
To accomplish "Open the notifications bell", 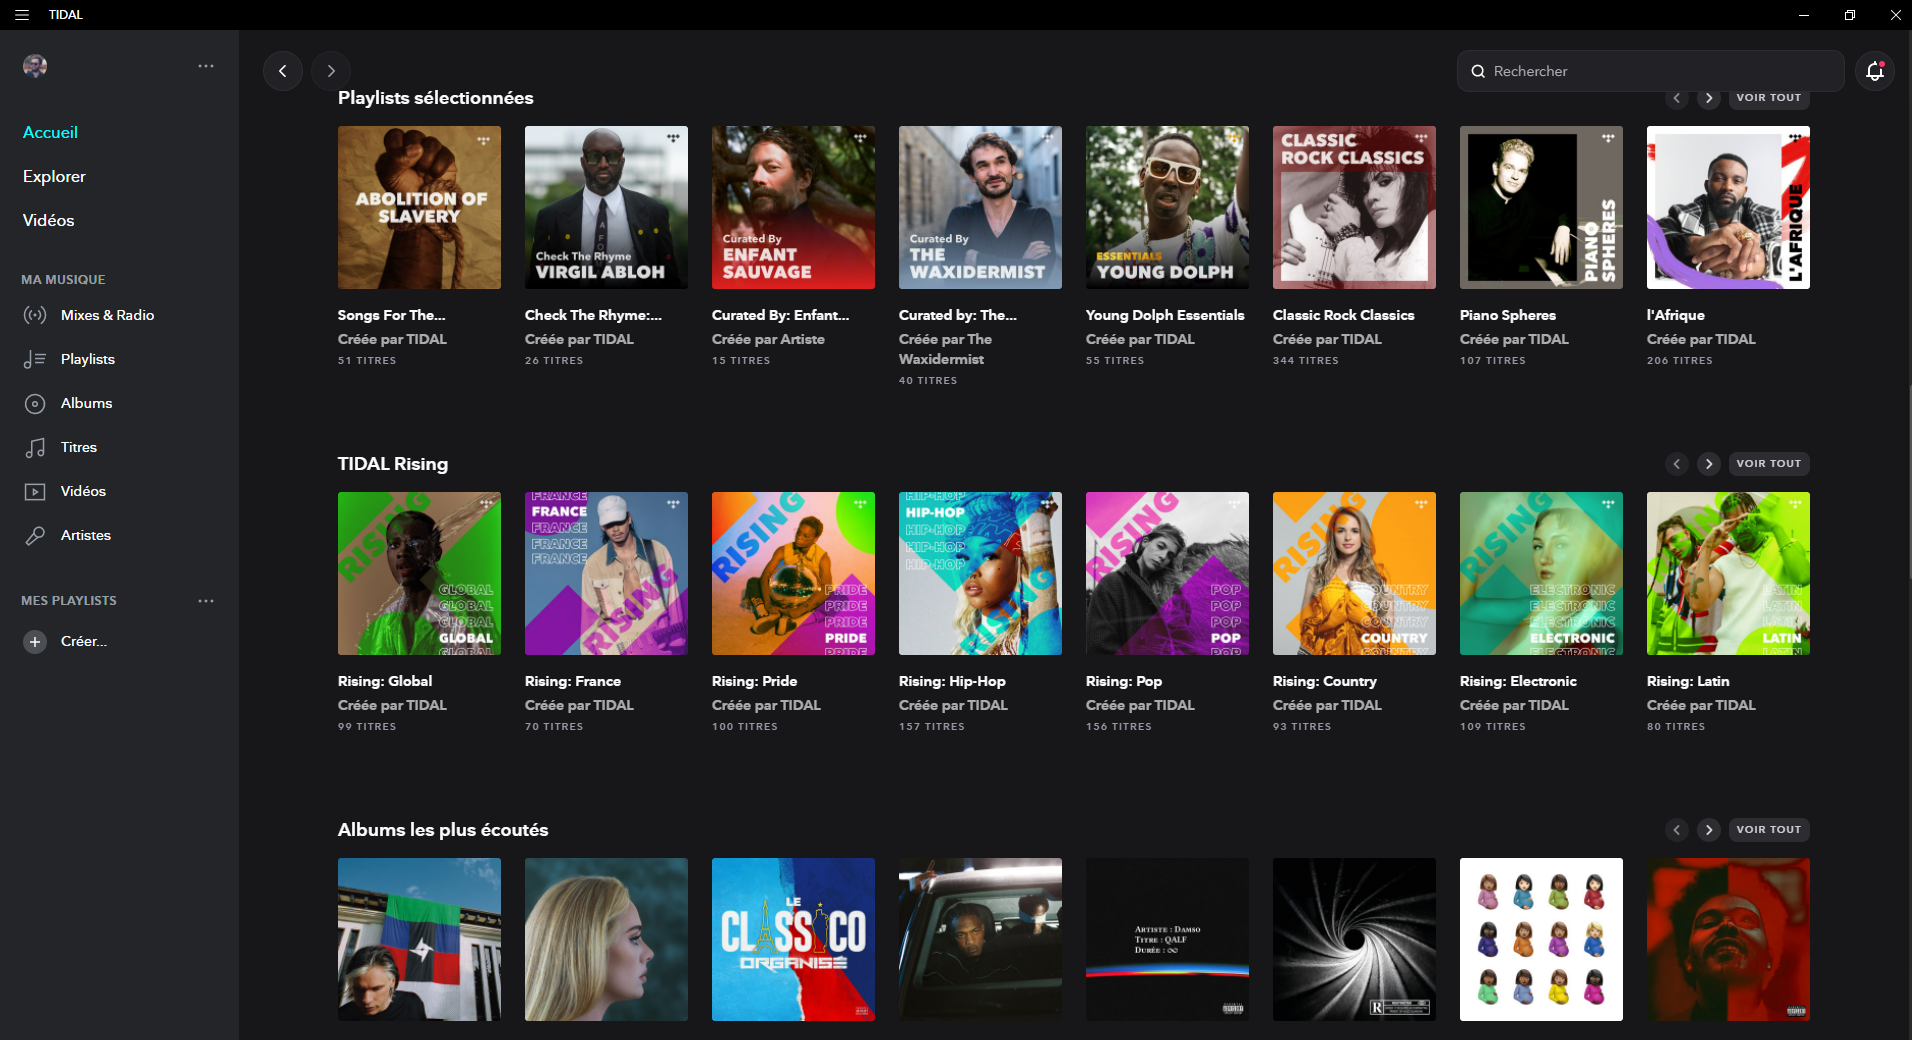I will [x=1875, y=71].
